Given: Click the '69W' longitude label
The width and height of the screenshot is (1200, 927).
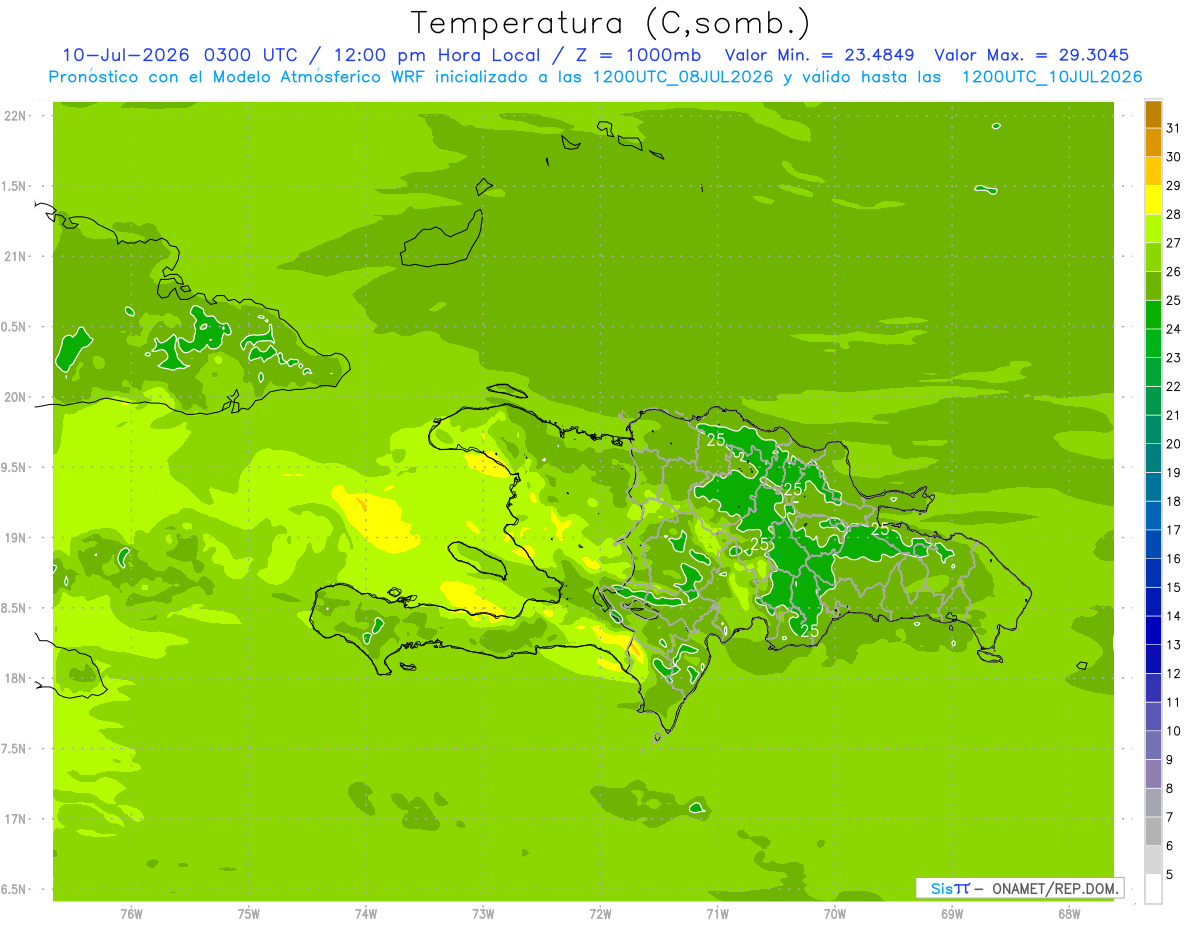Looking at the screenshot, I should pos(952,914).
